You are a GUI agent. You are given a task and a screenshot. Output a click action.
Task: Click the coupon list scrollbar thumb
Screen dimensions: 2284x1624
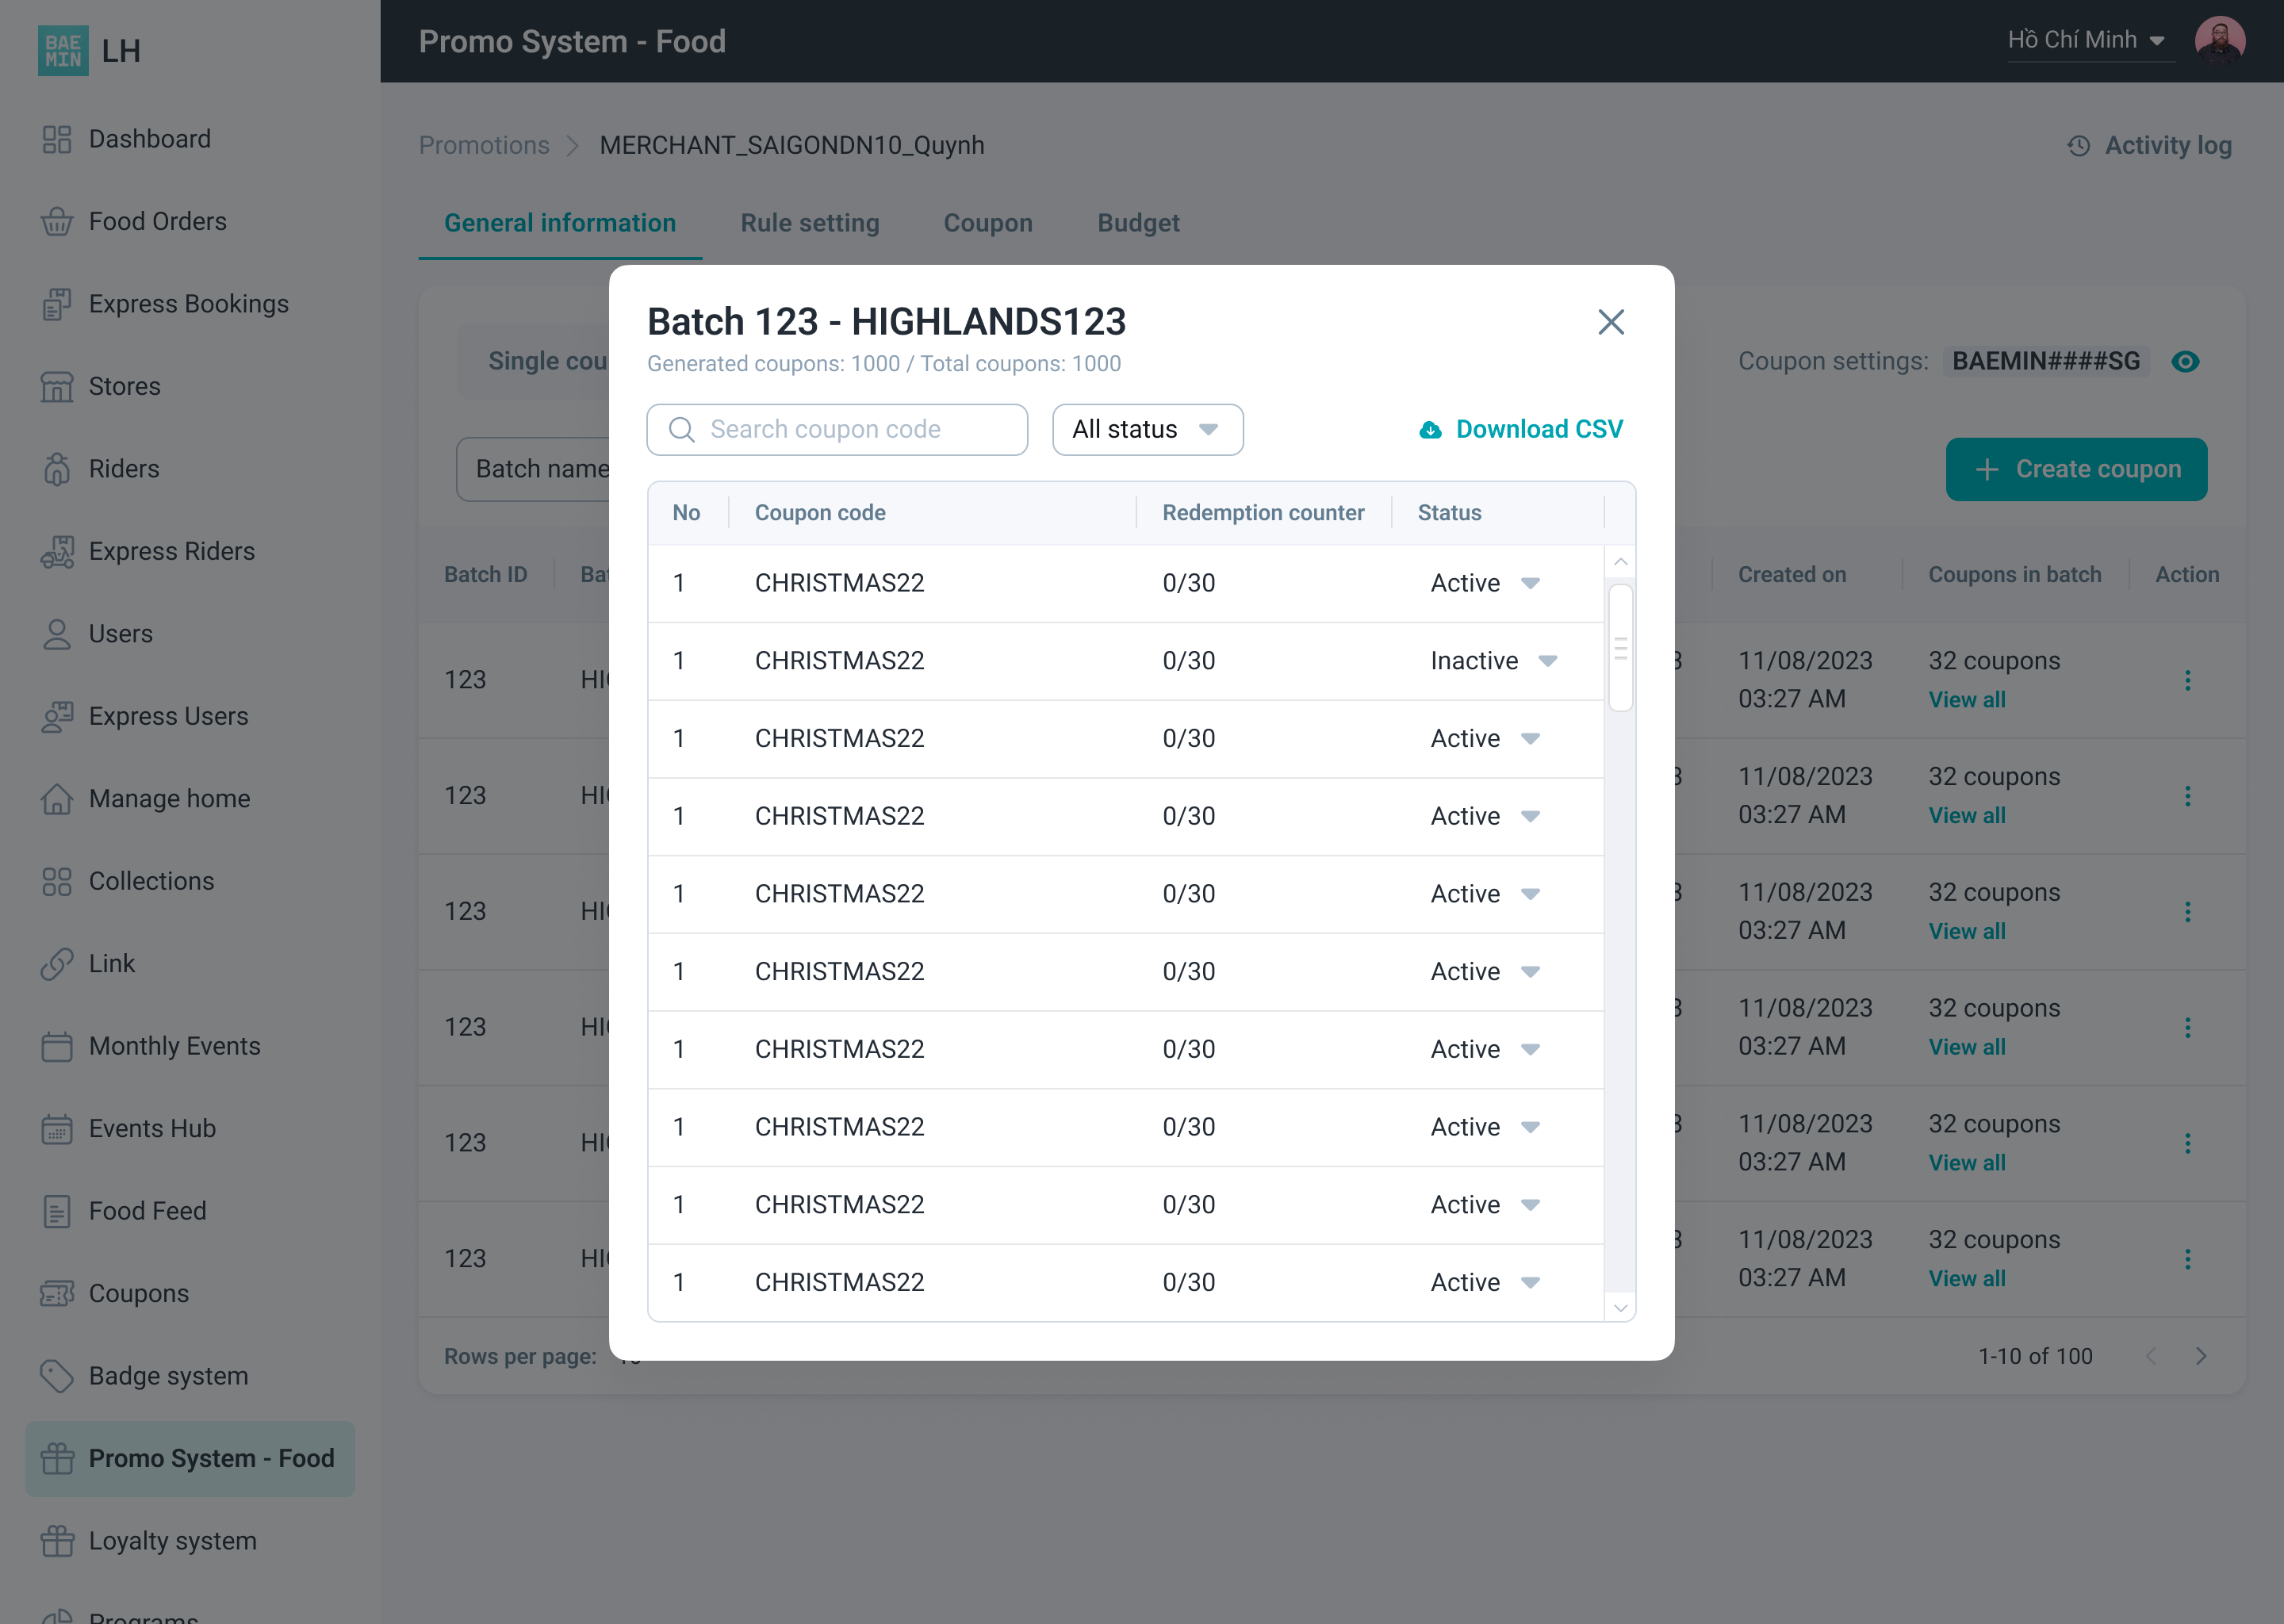[1620, 648]
